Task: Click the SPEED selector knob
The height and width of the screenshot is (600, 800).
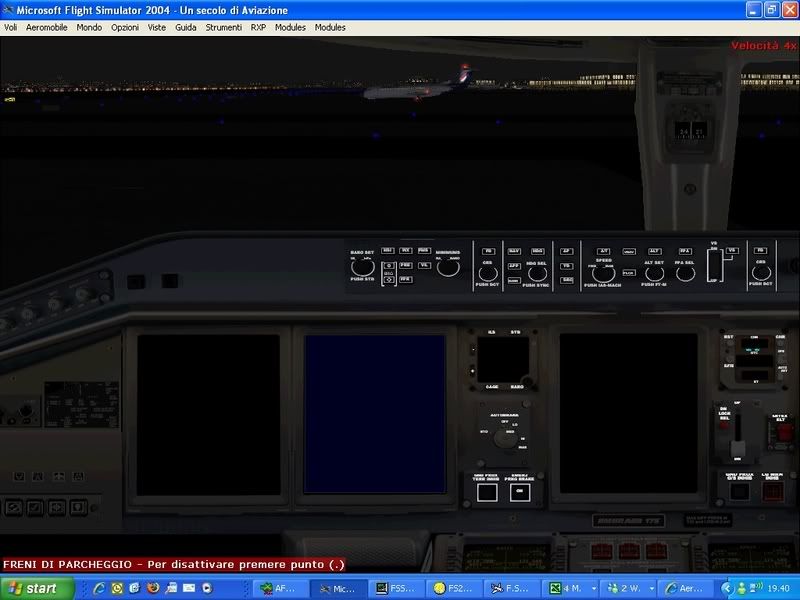Action: (x=603, y=274)
